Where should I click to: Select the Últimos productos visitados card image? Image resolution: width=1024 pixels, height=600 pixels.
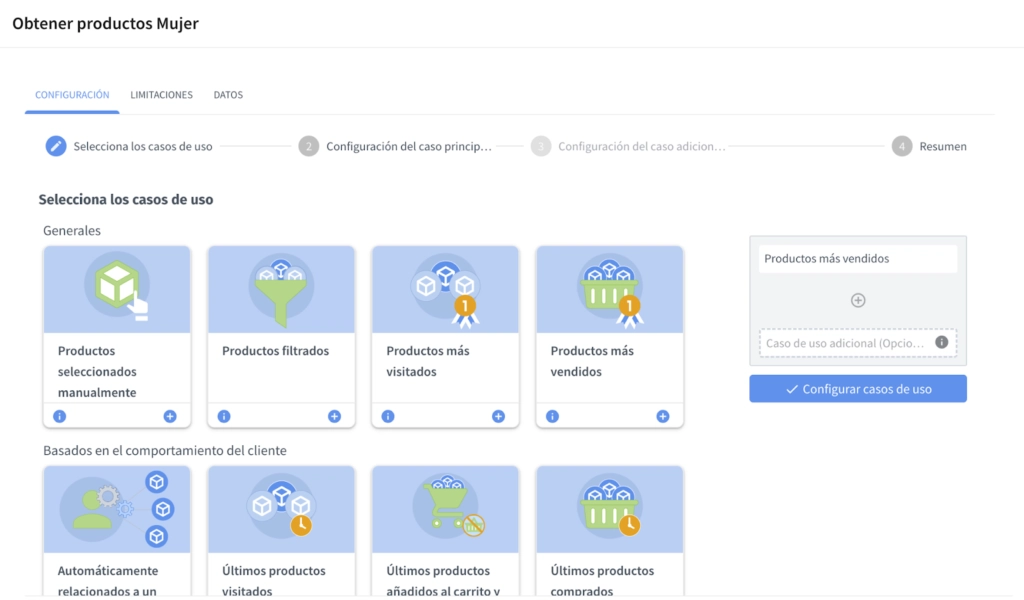[281, 509]
